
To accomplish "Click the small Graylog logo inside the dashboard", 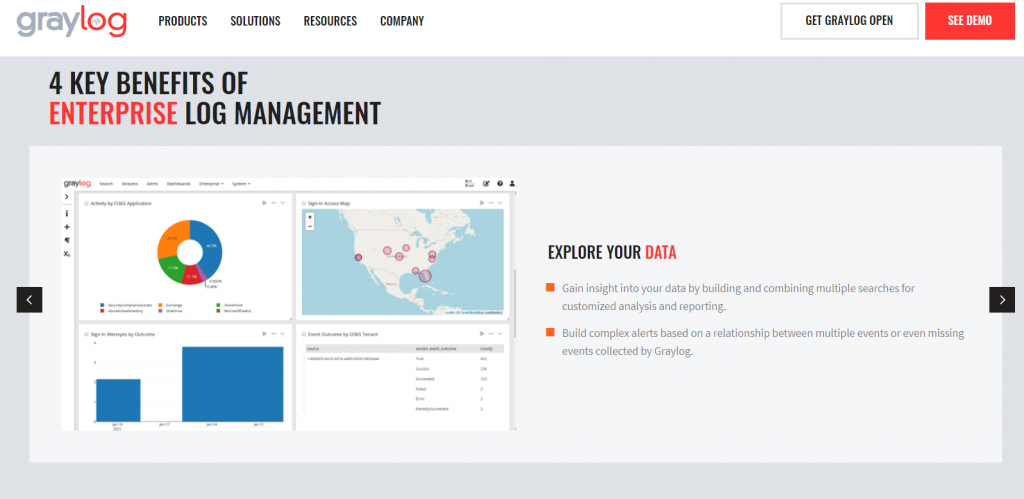I will pyautogui.click(x=77, y=184).
